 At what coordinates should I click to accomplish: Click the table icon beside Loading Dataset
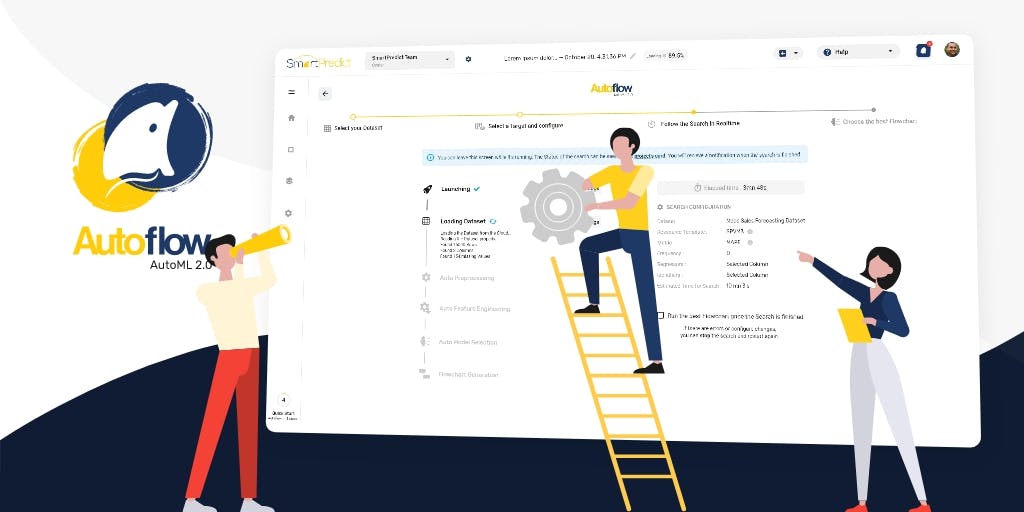(x=426, y=221)
